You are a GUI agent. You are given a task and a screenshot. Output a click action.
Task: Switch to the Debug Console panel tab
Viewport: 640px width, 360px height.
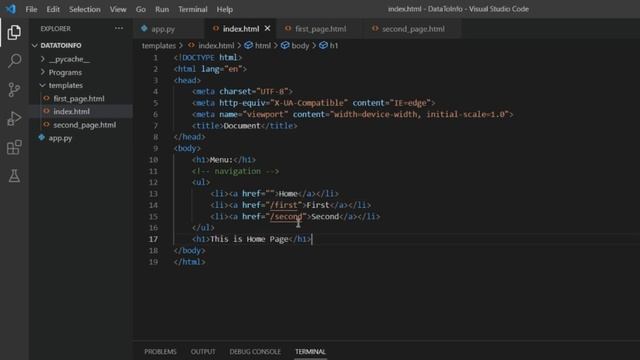(x=255, y=351)
